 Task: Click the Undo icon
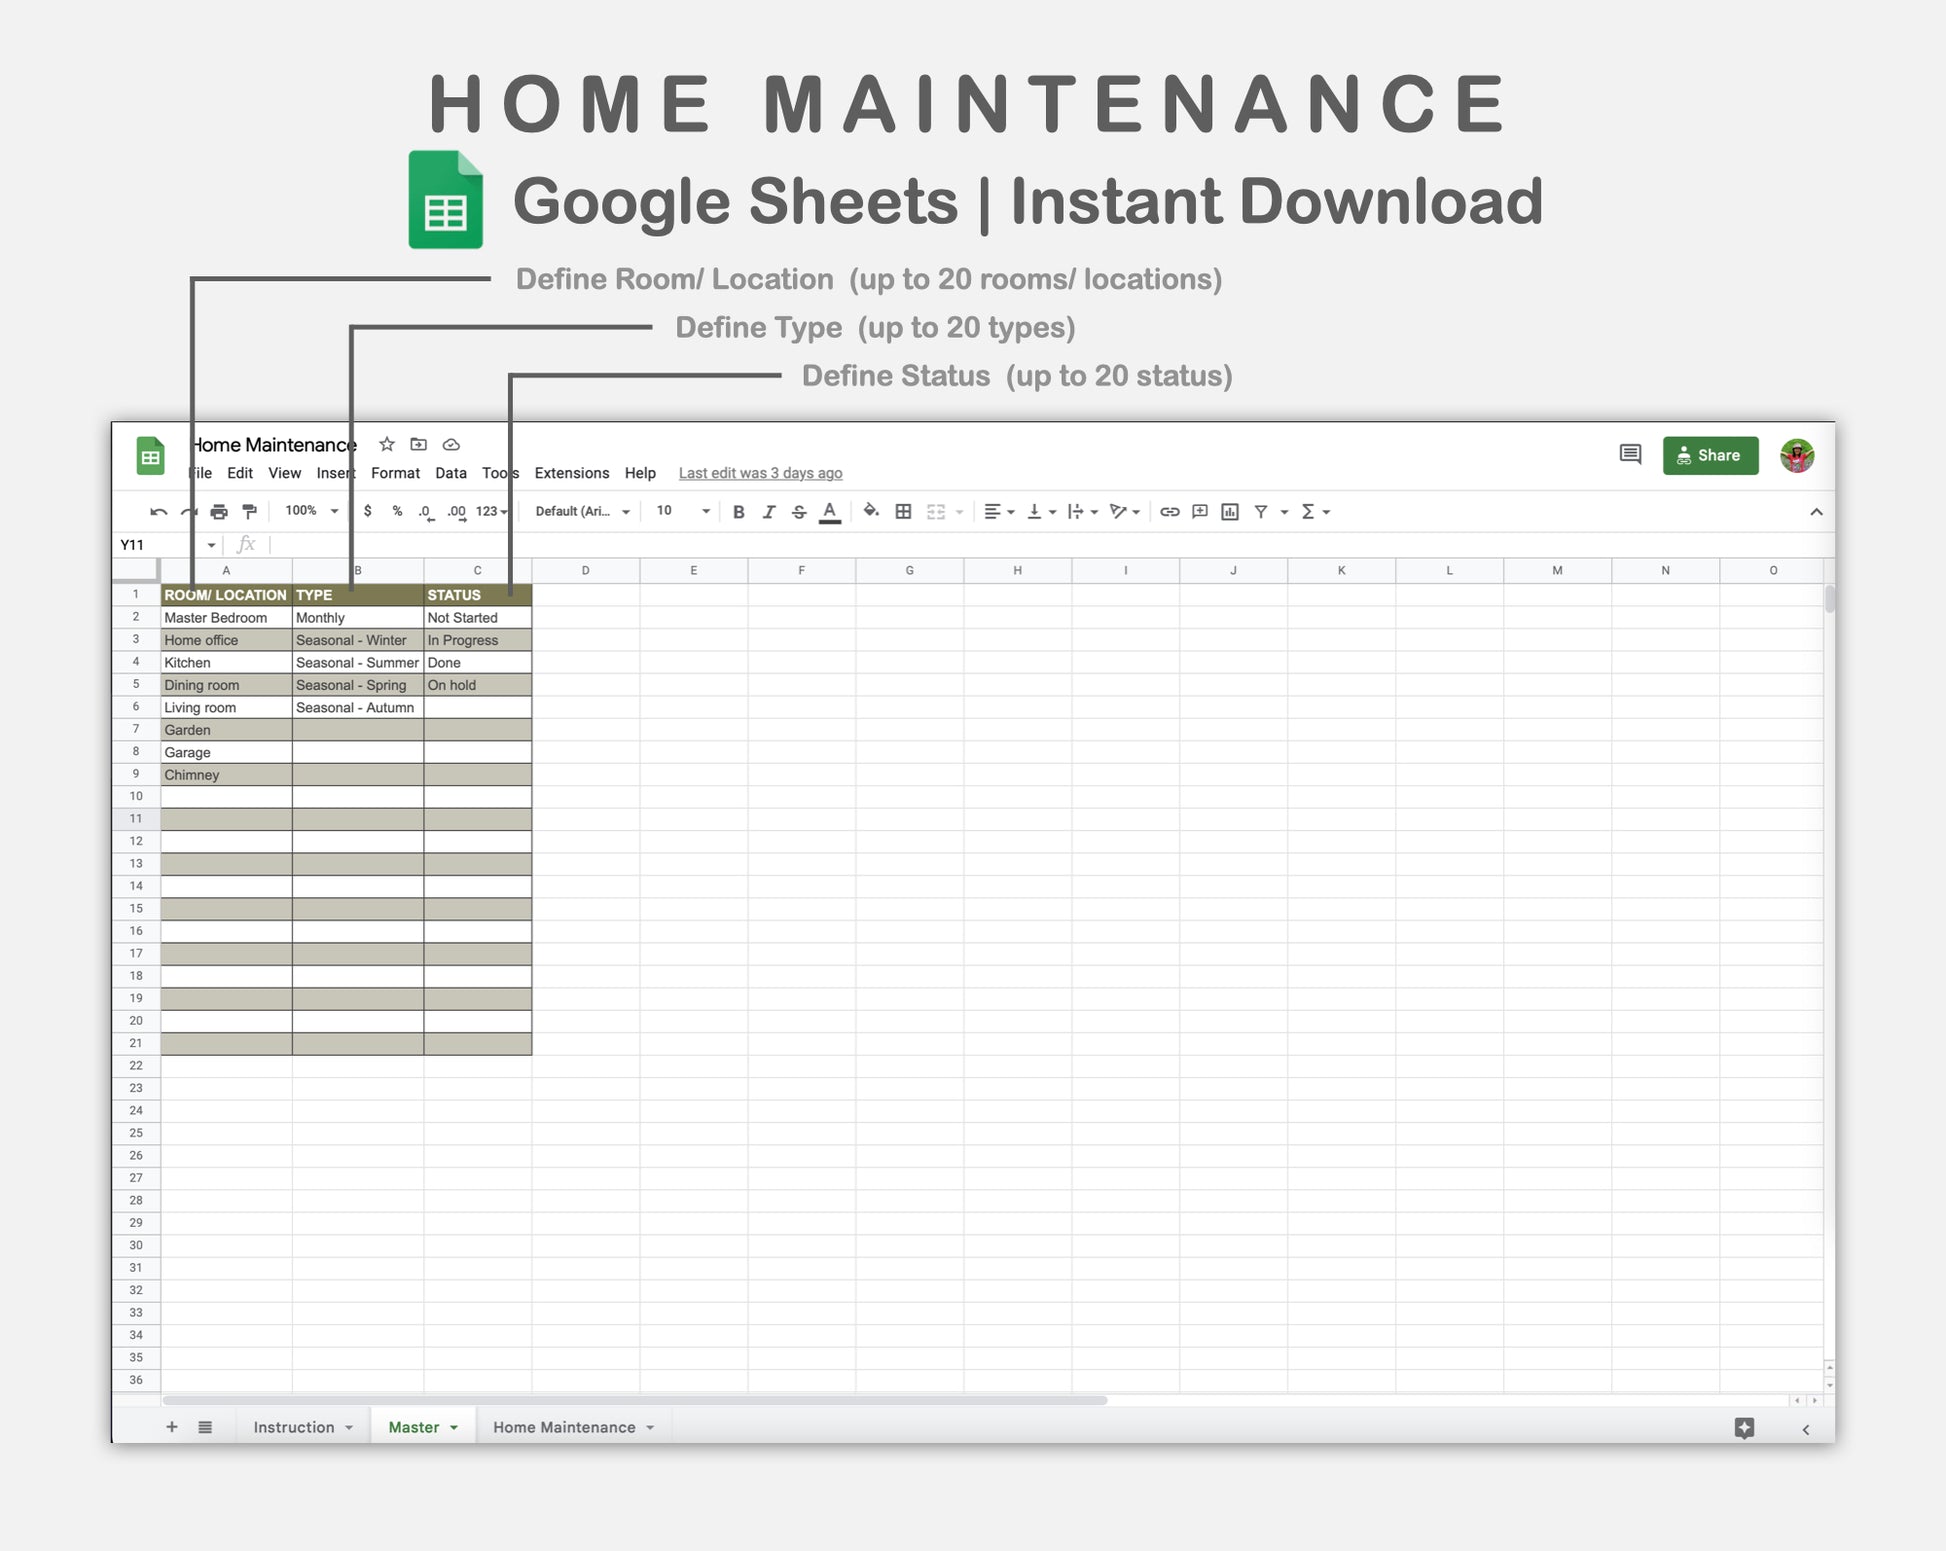click(158, 512)
